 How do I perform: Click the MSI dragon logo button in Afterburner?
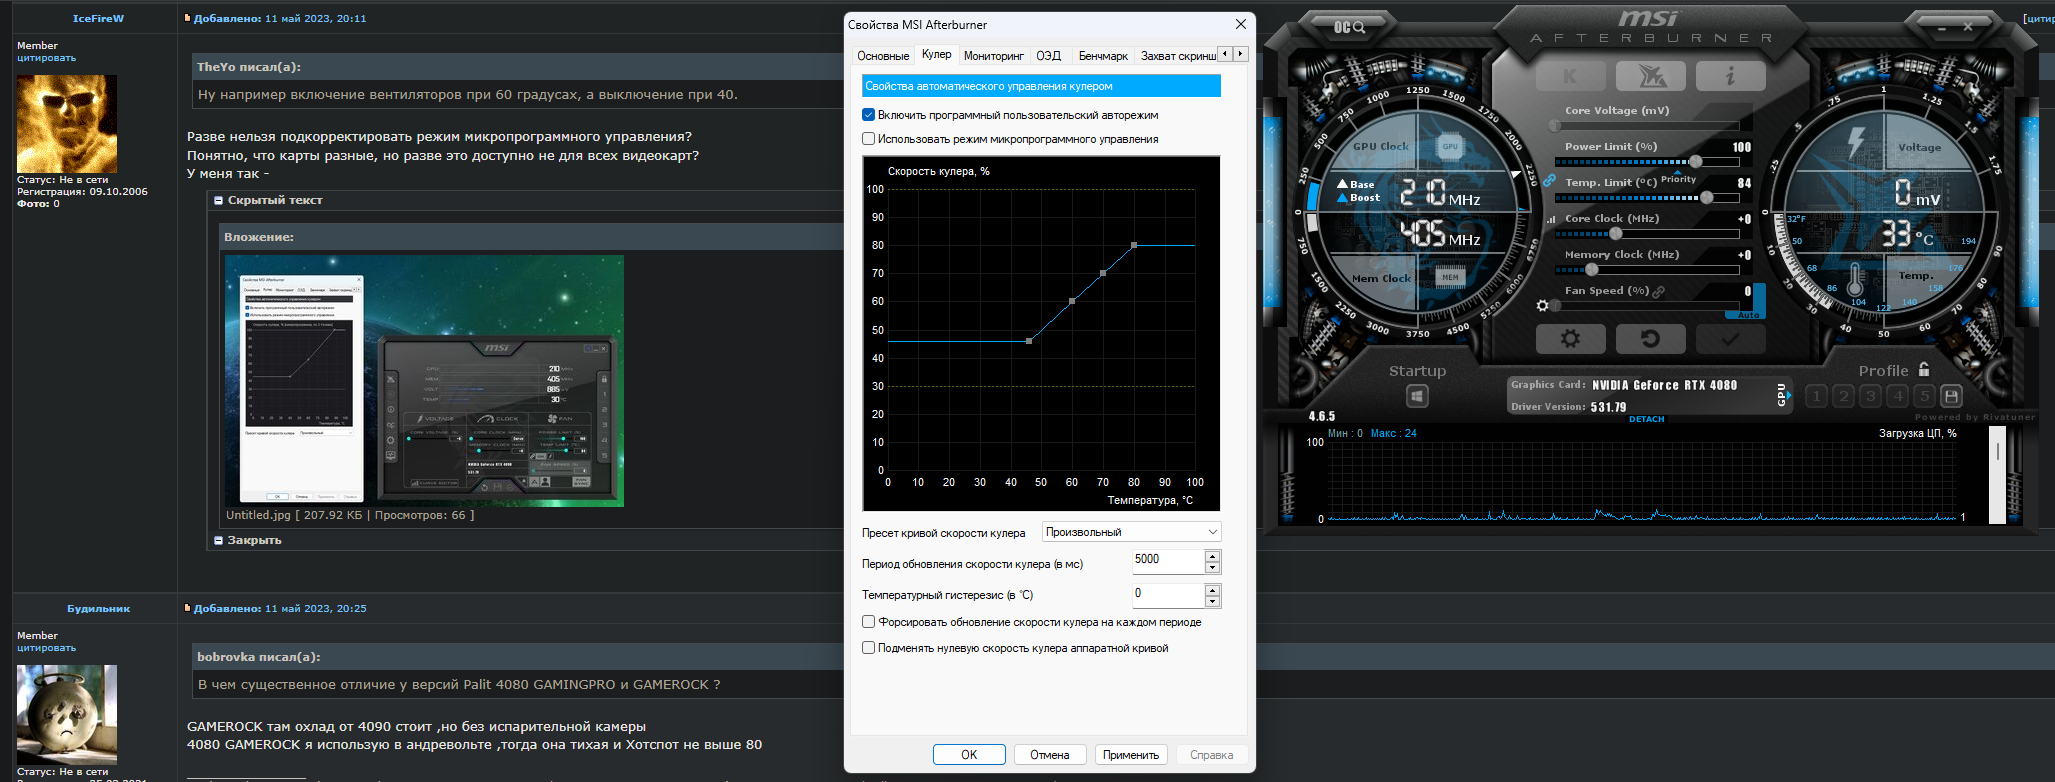coord(1651,76)
